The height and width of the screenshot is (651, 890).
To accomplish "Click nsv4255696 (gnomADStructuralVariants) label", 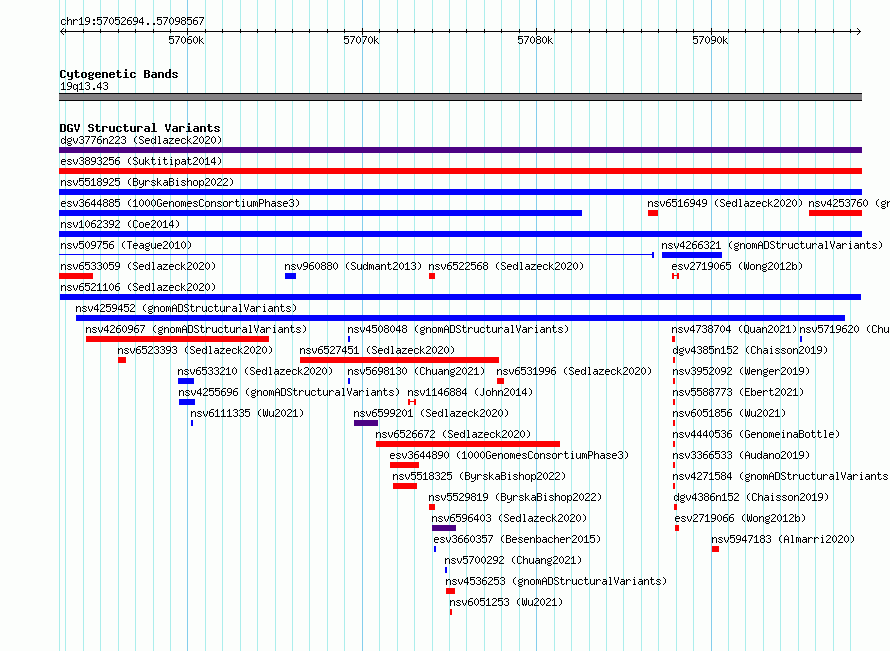I will point(289,392).
